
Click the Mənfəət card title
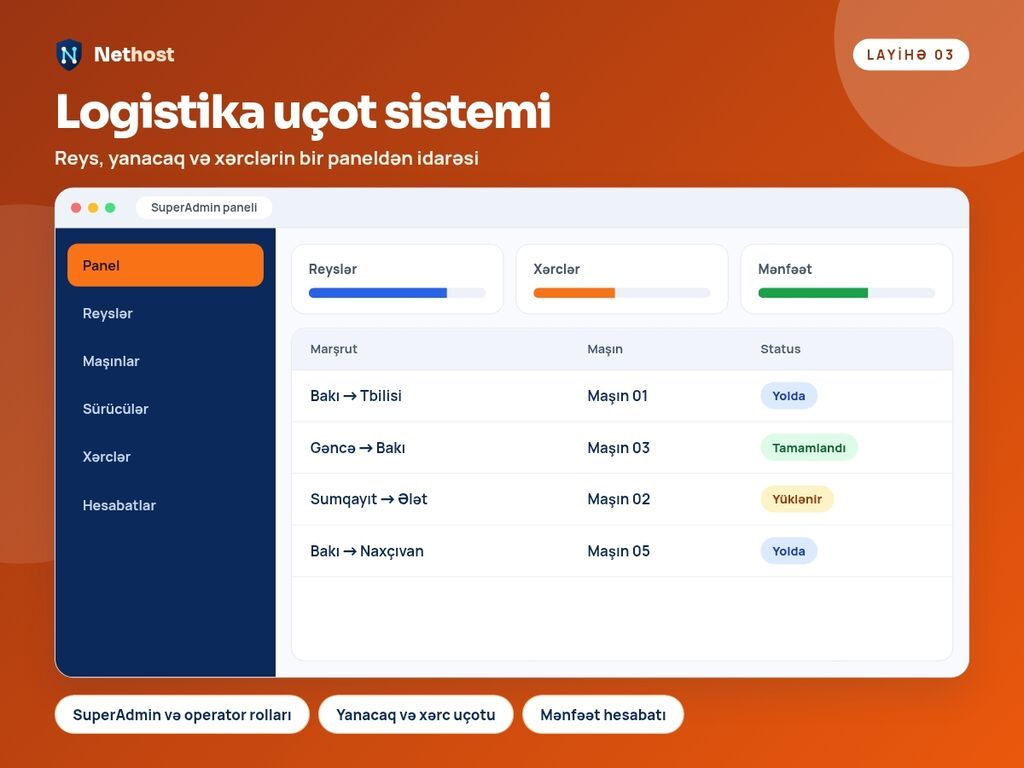[785, 269]
